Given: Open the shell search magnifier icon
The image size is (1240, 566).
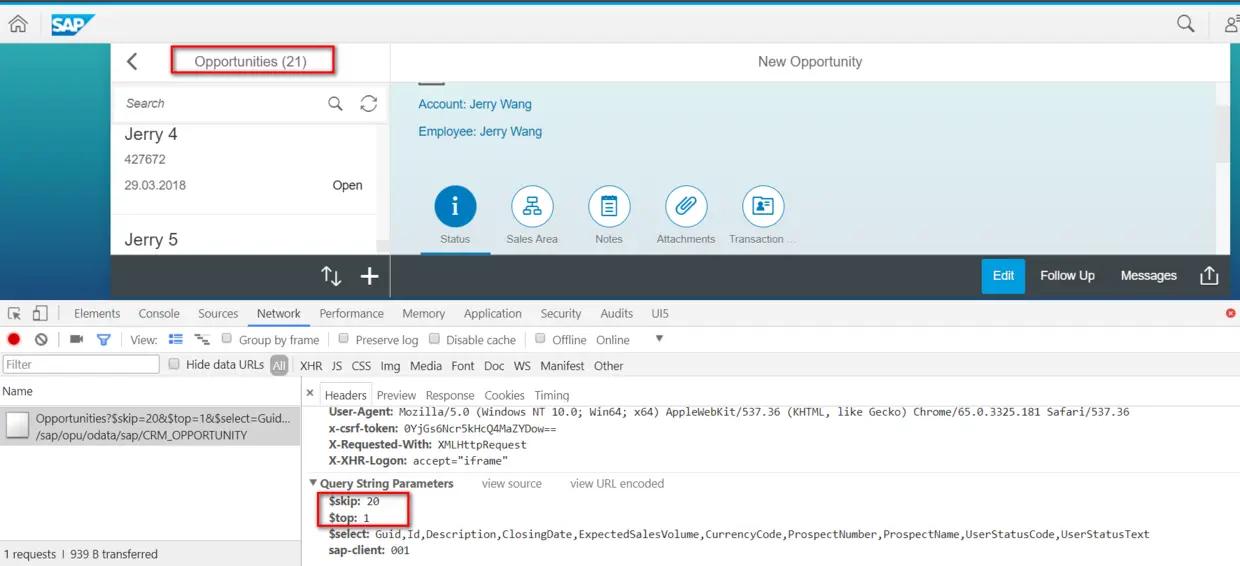Looking at the screenshot, I should (x=1185, y=24).
